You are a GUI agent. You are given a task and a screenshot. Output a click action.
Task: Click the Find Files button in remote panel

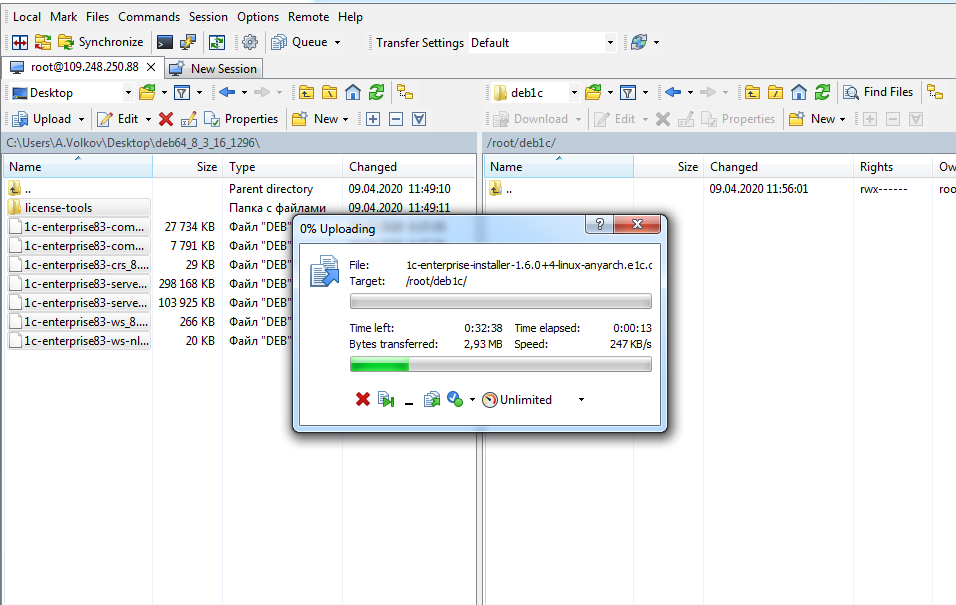(878, 92)
